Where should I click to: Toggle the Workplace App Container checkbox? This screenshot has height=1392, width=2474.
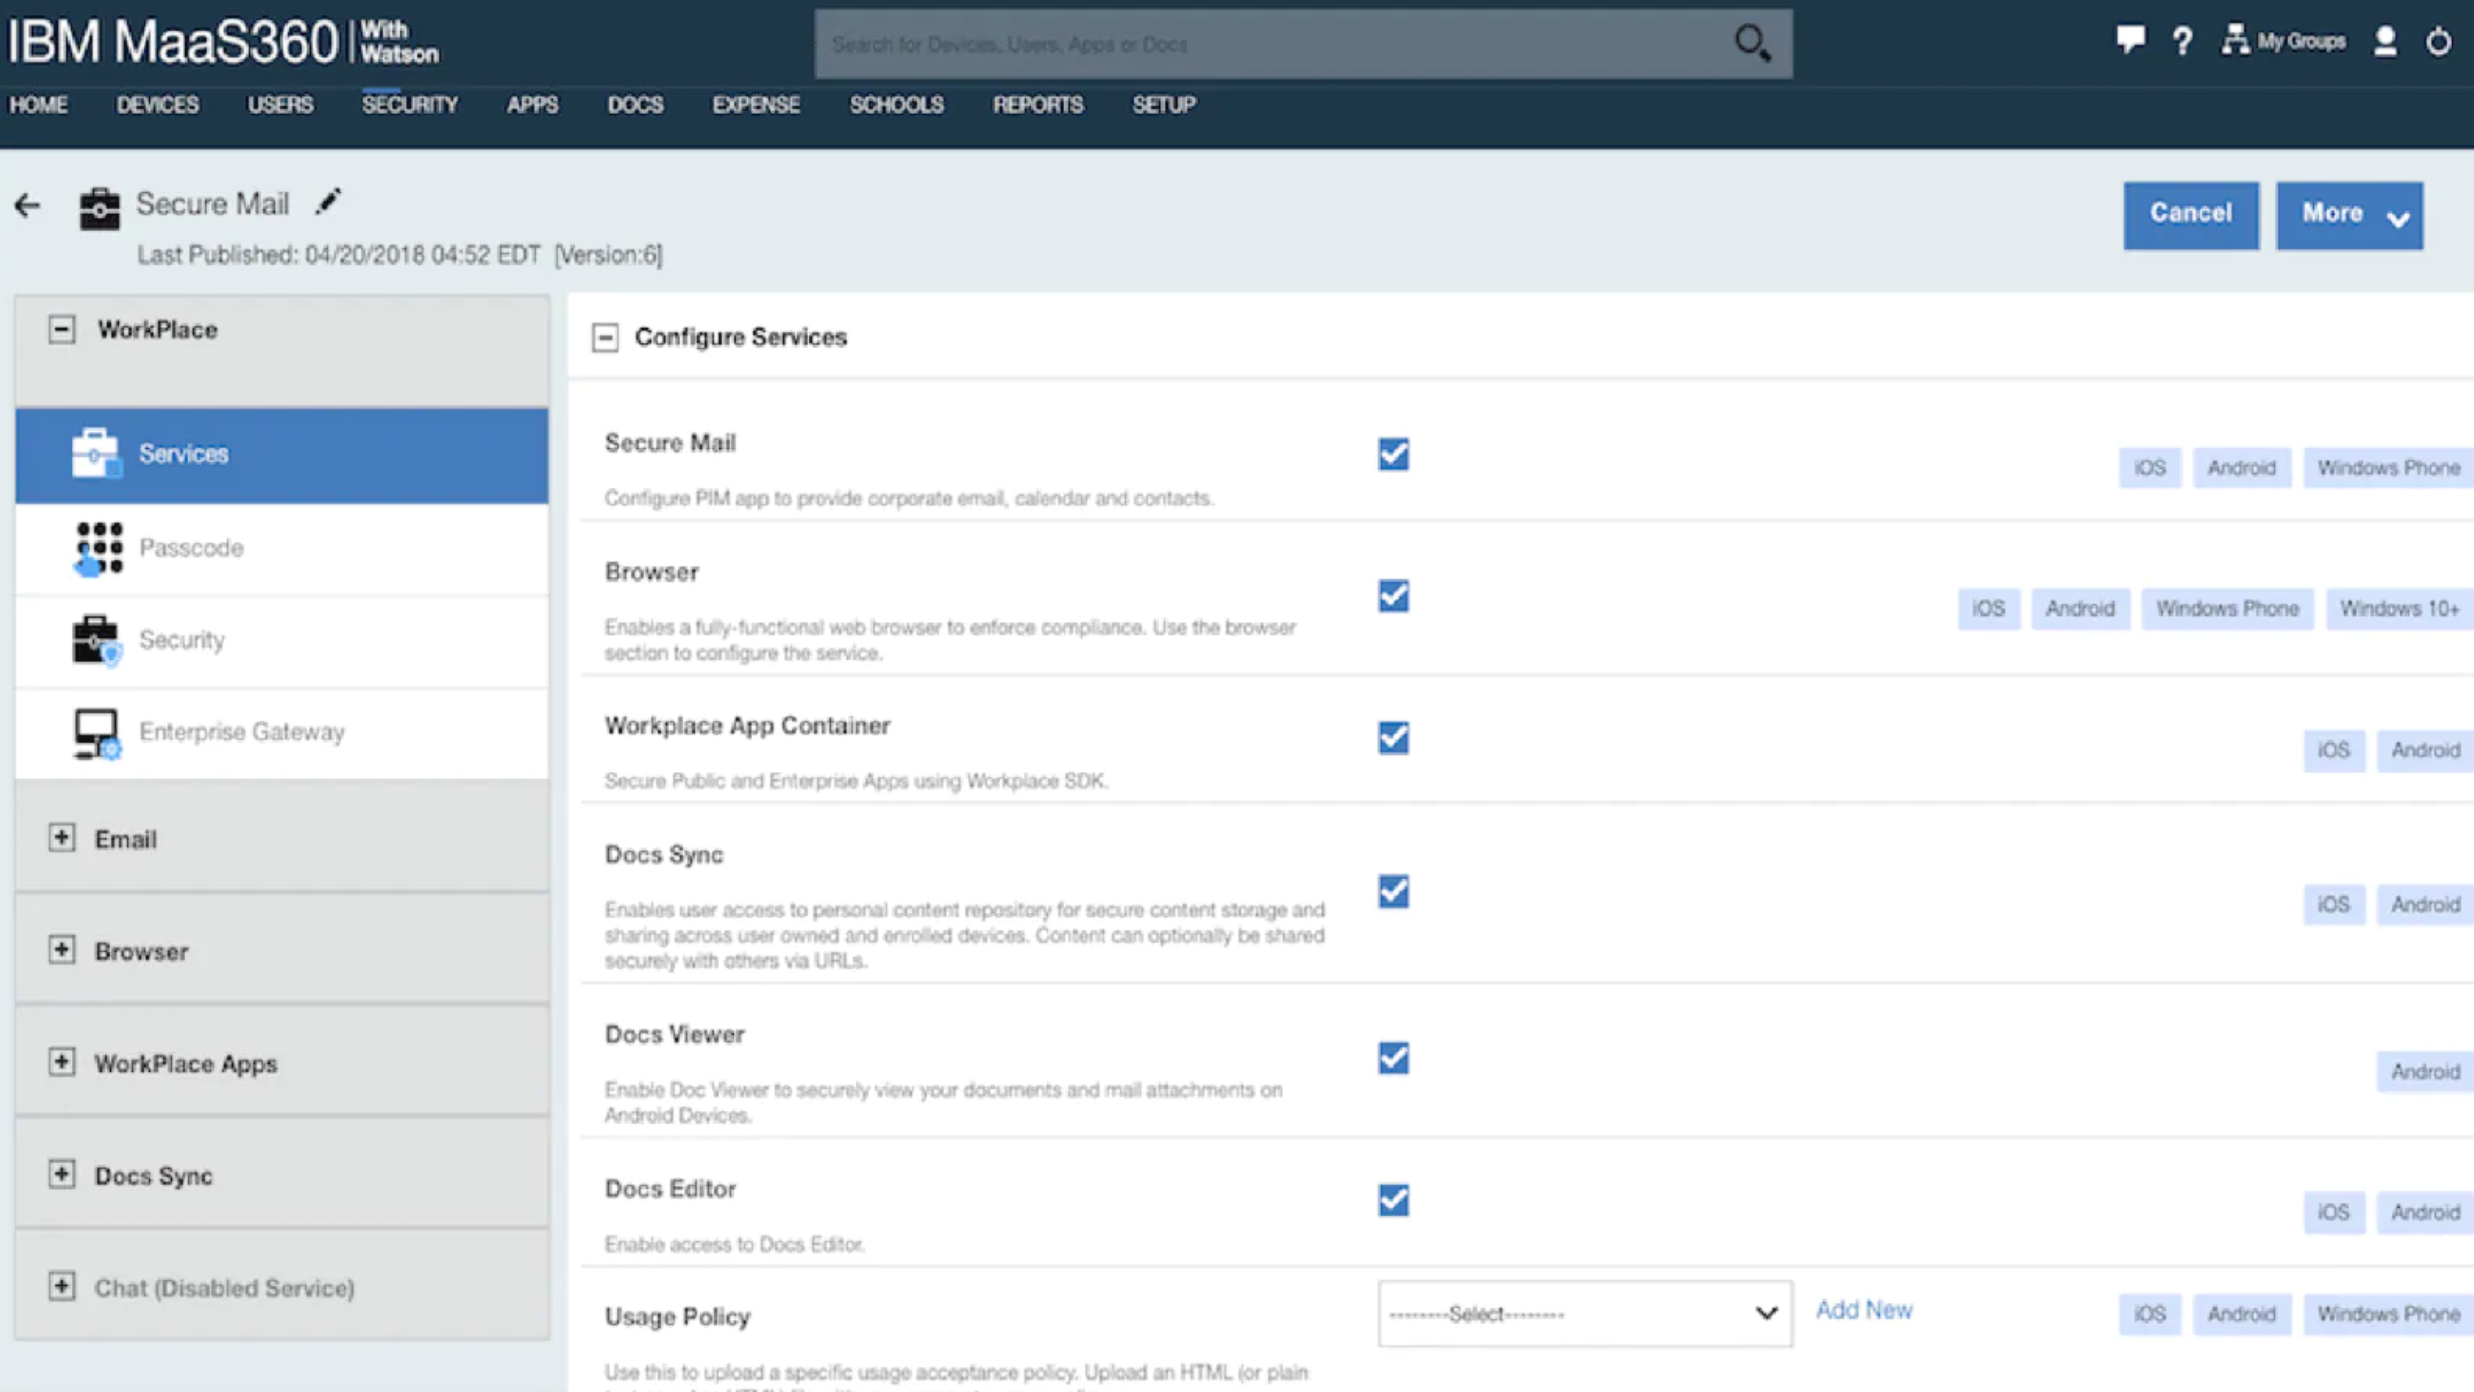coord(1393,738)
